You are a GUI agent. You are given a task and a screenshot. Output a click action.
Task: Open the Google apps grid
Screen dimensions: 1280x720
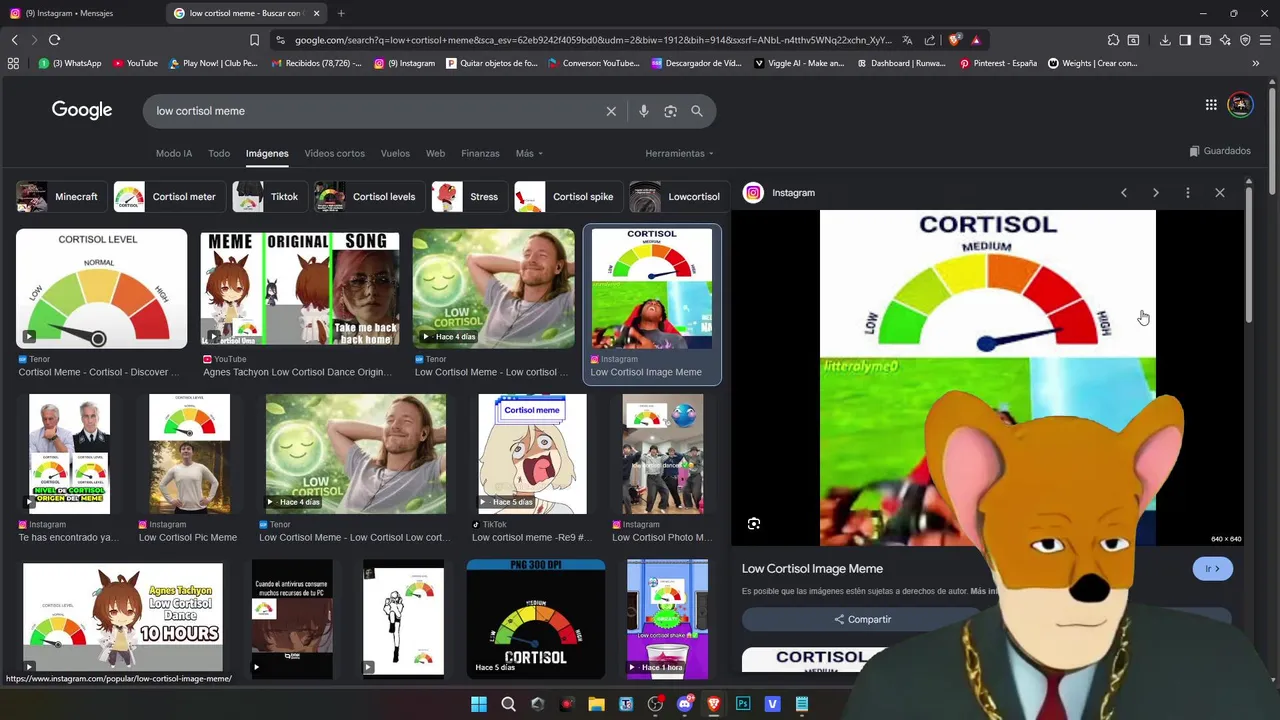(x=1211, y=105)
